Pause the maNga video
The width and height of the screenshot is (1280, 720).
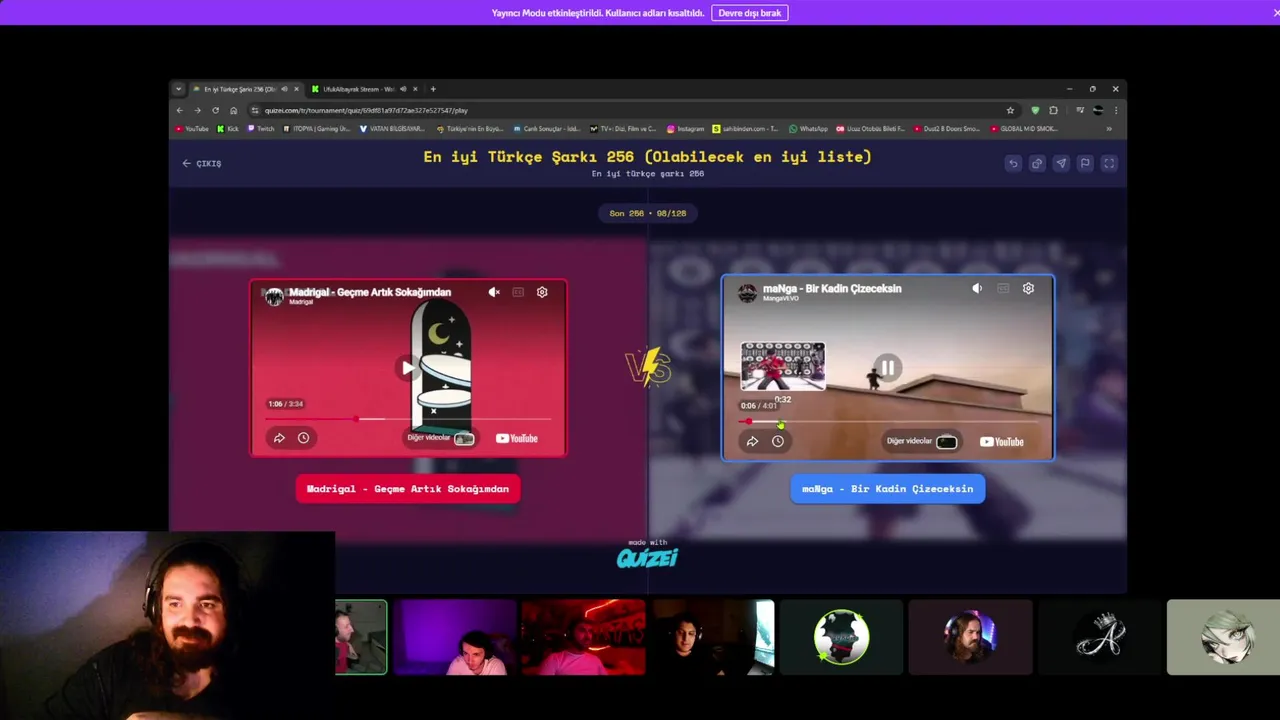tap(887, 368)
